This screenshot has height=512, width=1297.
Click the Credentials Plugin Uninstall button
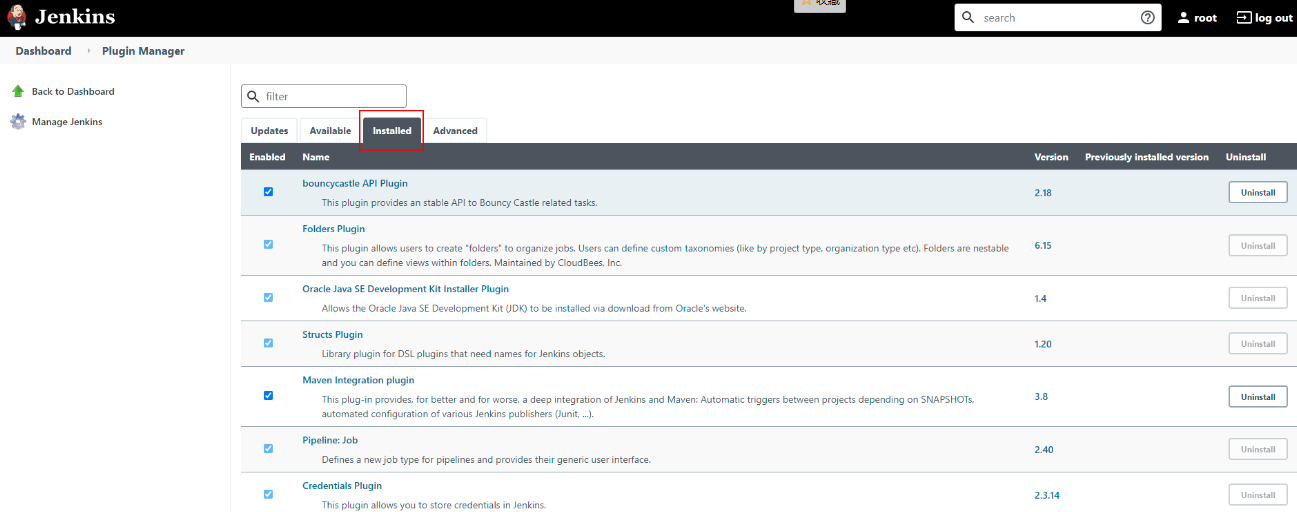(x=1258, y=495)
